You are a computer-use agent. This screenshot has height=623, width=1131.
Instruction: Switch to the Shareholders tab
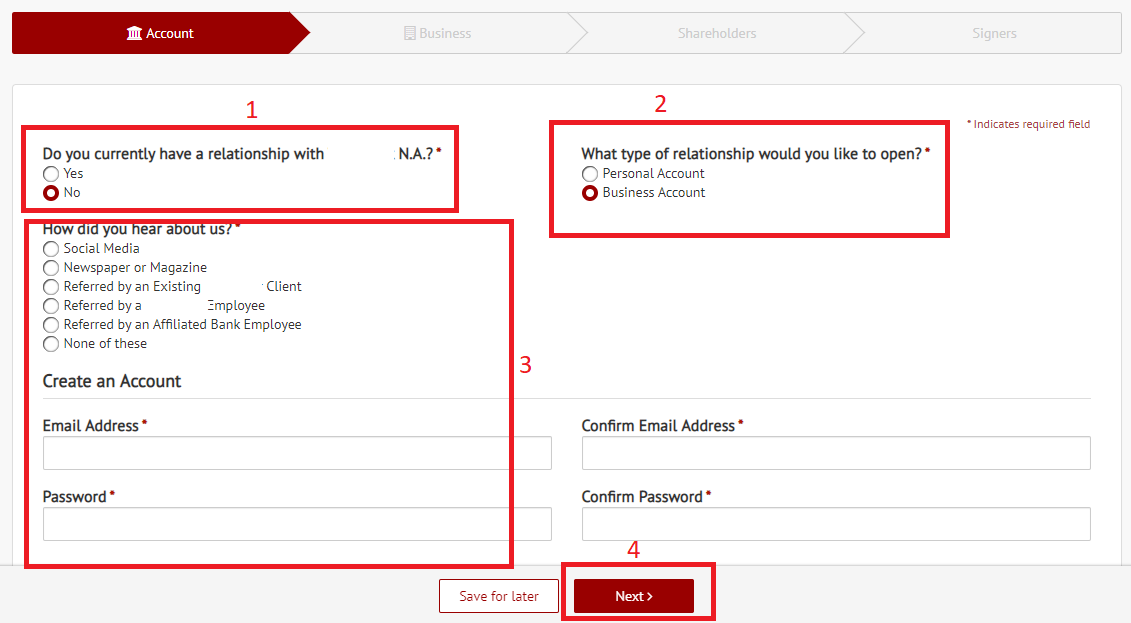pyautogui.click(x=716, y=32)
